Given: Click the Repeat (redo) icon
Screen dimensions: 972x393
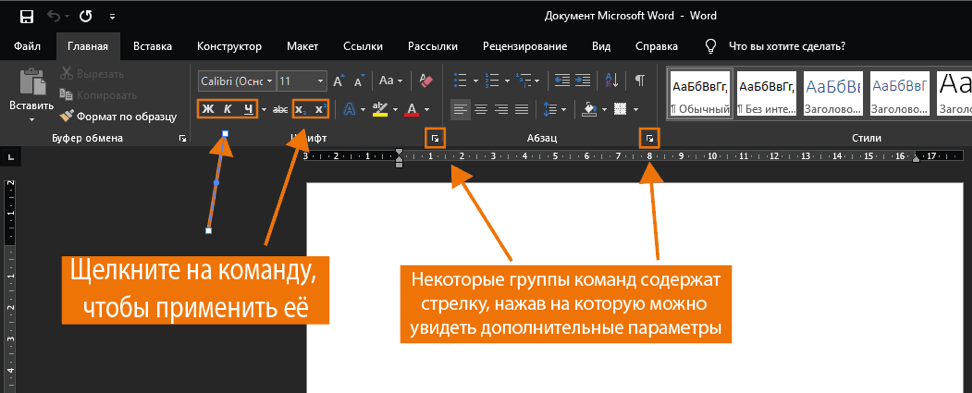Looking at the screenshot, I should [x=87, y=16].
